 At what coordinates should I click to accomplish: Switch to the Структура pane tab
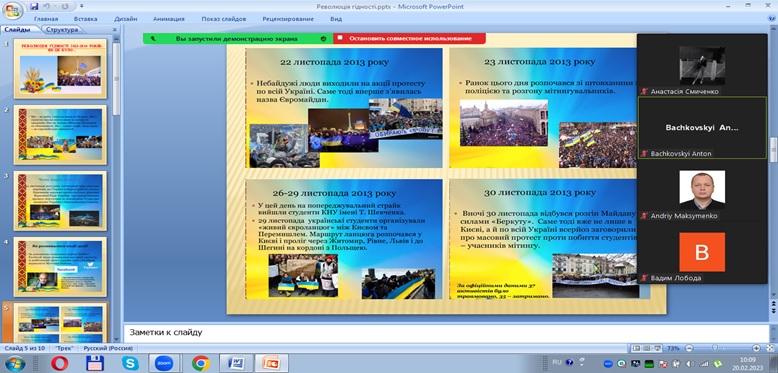[x=62, y=30]
